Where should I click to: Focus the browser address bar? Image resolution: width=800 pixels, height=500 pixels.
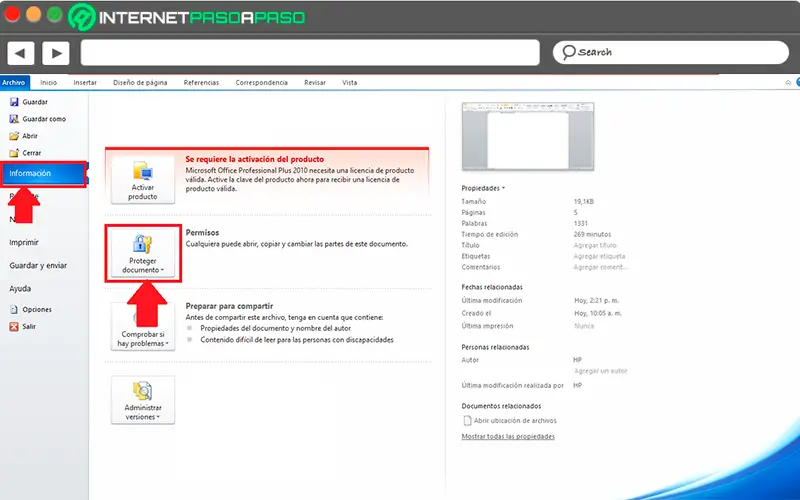310,53
